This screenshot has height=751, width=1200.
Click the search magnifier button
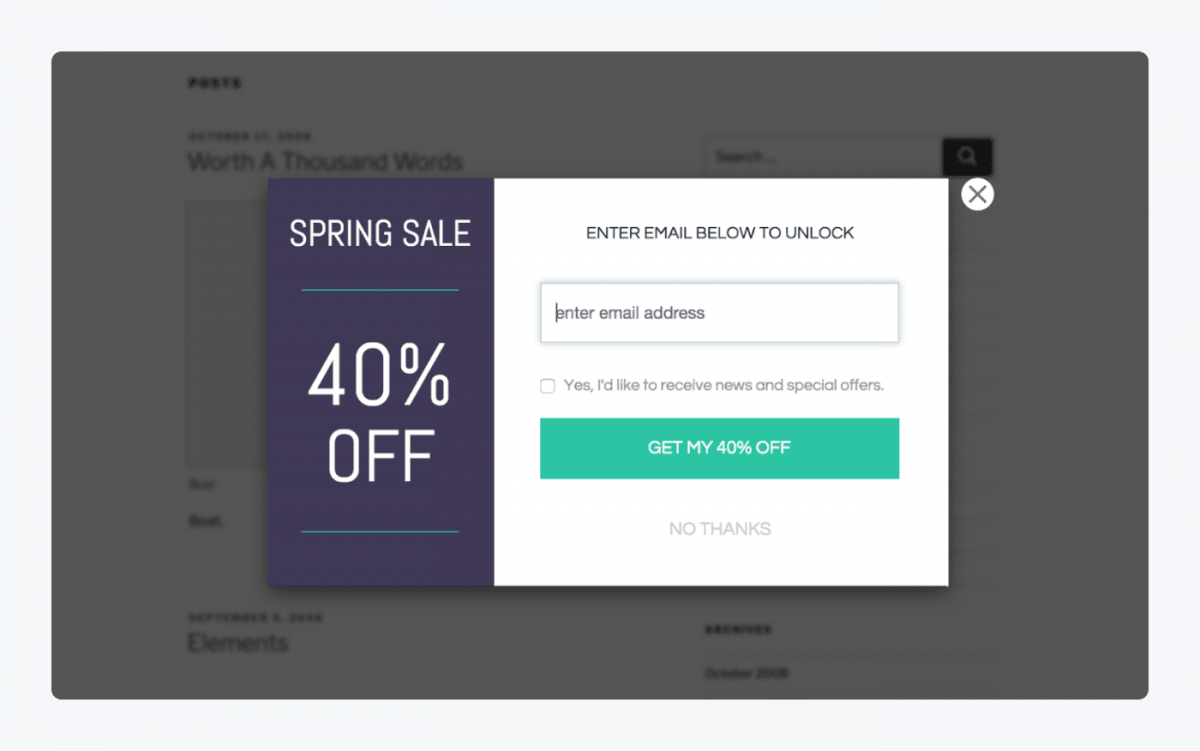point(966,156)
